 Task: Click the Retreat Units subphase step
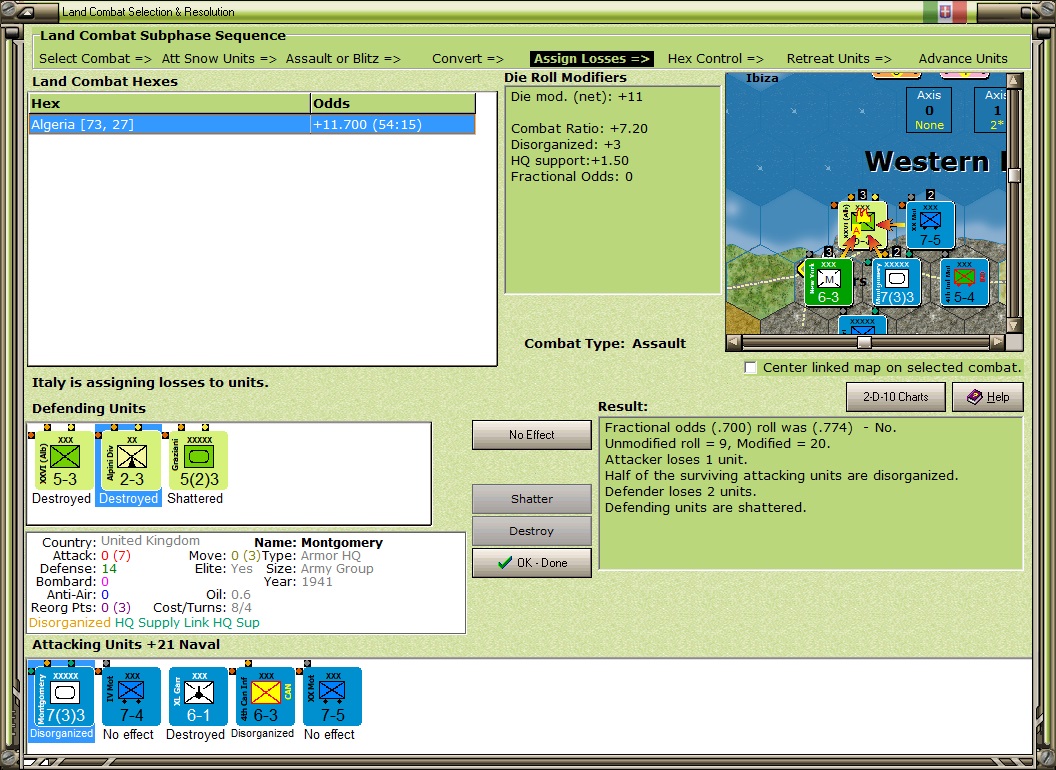click(x=838, y=59)
